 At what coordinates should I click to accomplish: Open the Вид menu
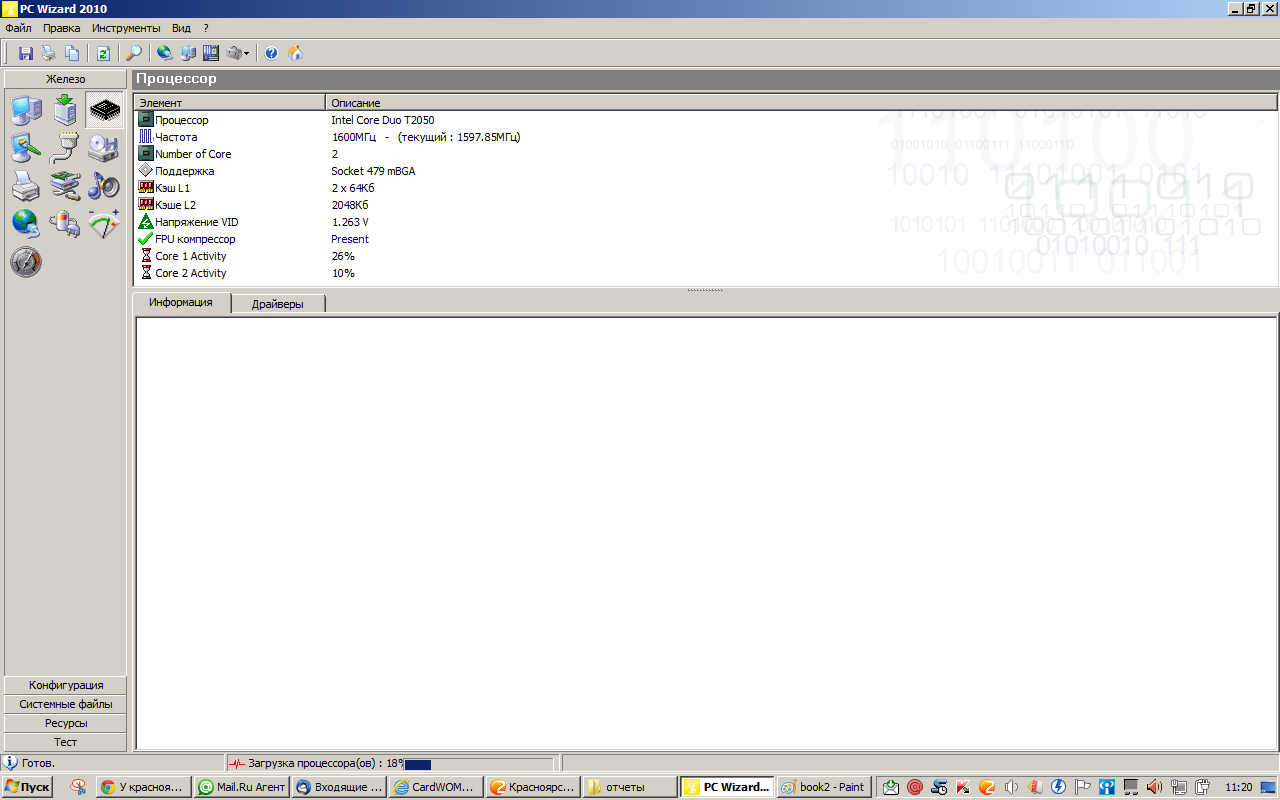pos(181,28)
